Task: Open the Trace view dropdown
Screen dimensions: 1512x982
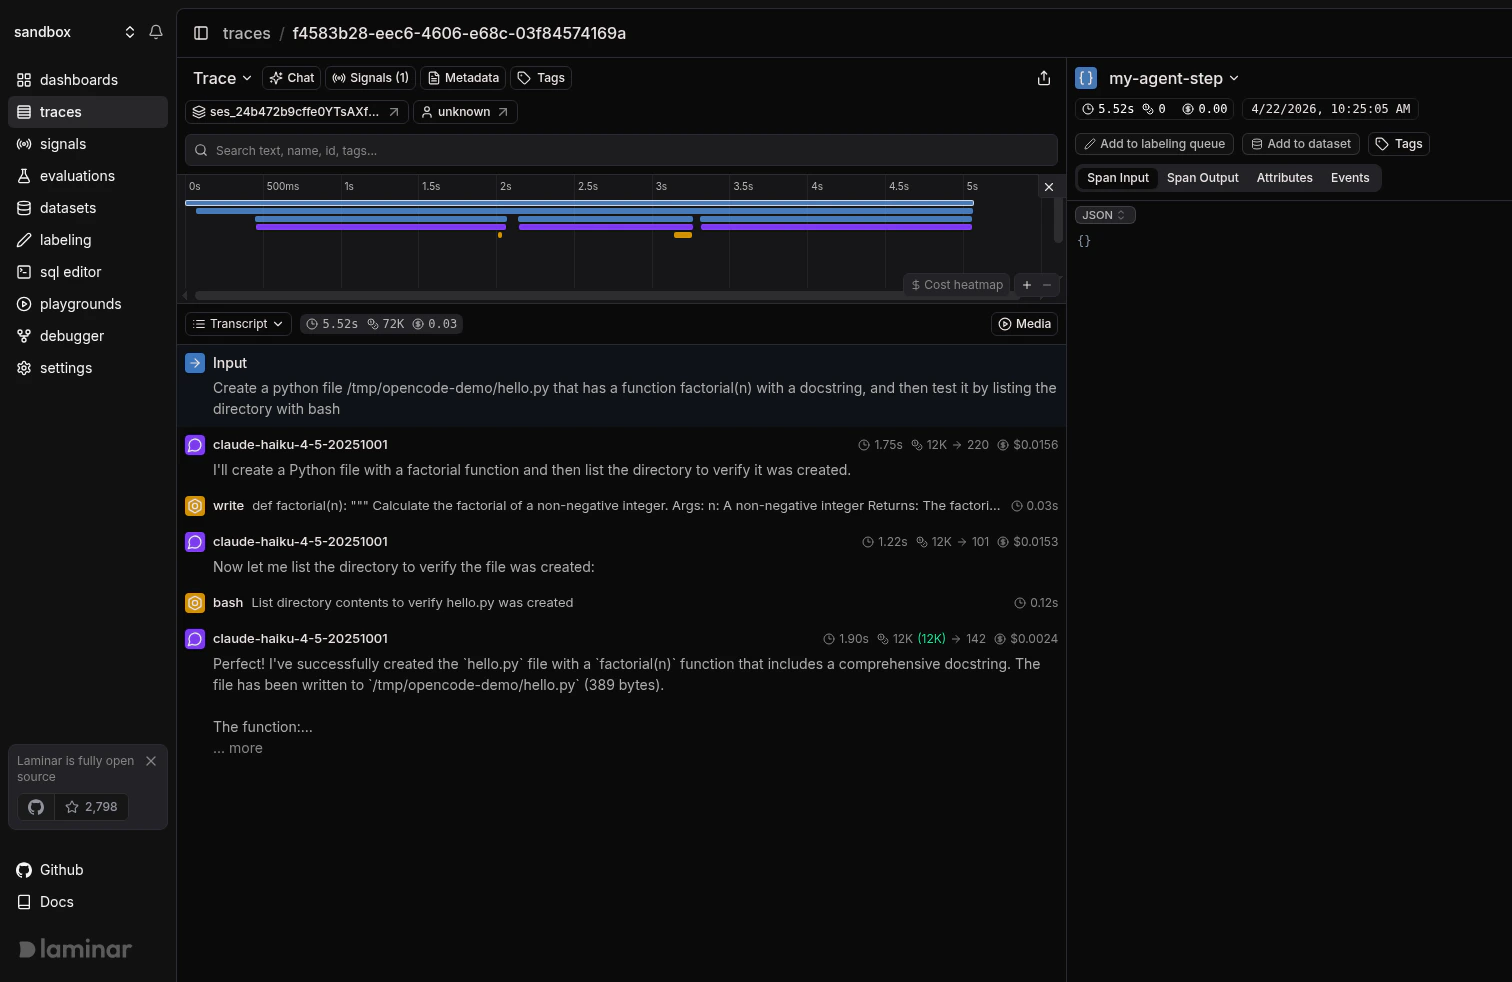Action: point(221,77)
